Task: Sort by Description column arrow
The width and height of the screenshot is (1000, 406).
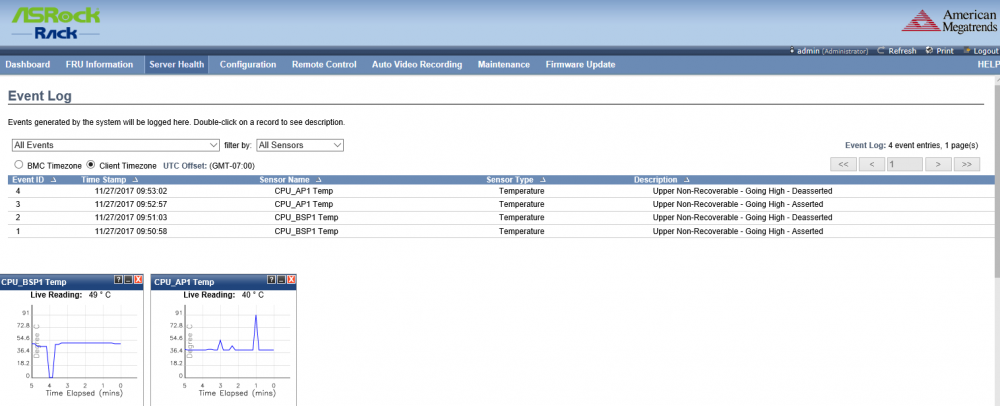Action: point(686,180)
